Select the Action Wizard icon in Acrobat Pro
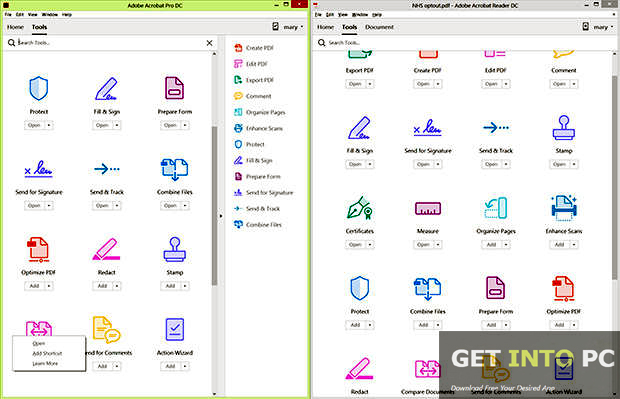Viewport: 620px width, 399px height. [174, 329]
